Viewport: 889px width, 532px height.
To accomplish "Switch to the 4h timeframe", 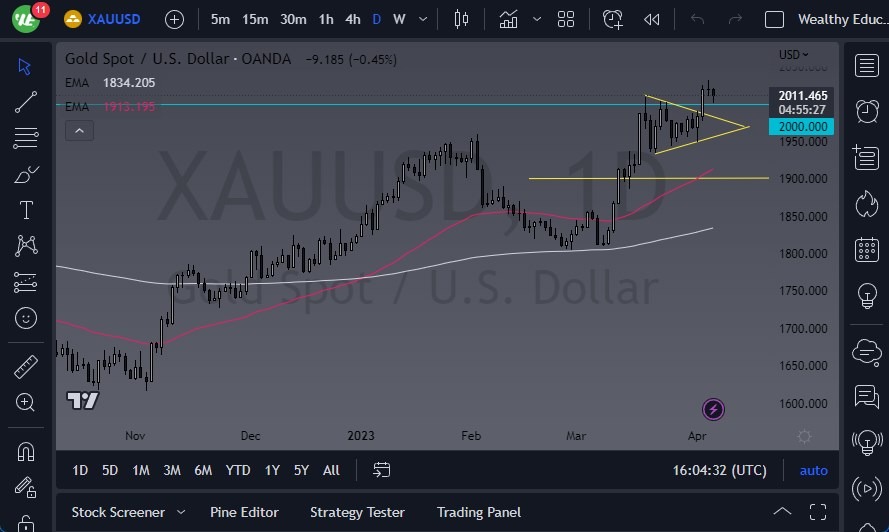I will [x=353, y=19].
